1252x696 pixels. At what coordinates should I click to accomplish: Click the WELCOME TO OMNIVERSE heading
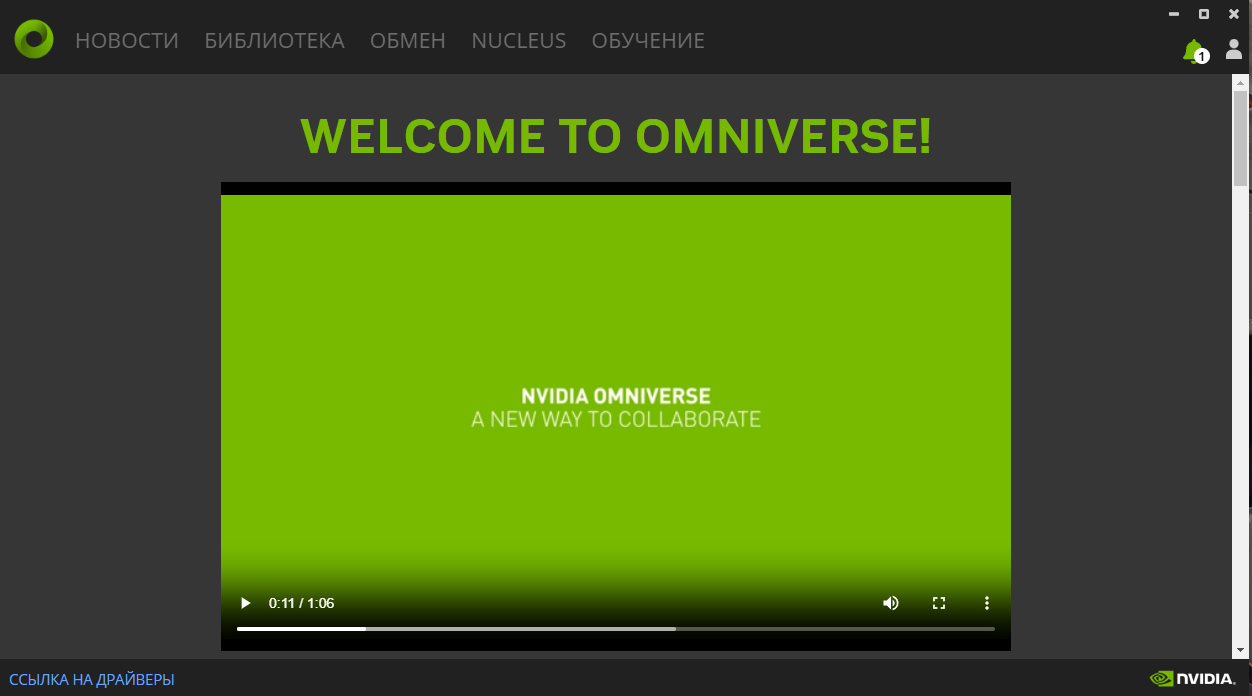pyautogui.click(x=616, y=136)
